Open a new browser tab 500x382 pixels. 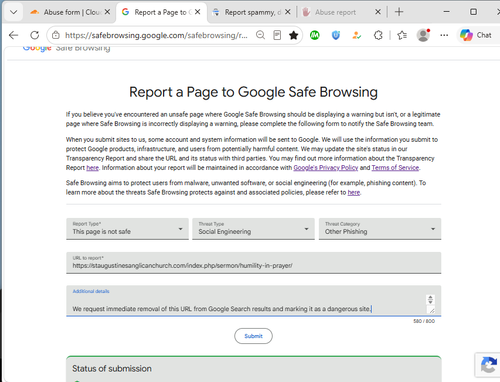pyautogui.click(x=399, y=12)
